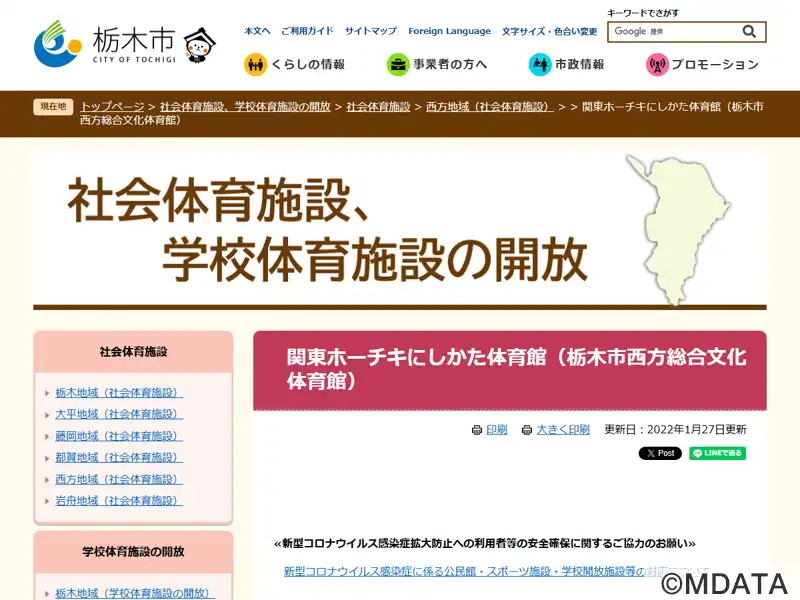Click the Tochigi City logo
800x600 pixels.
(x=105, y=43)
